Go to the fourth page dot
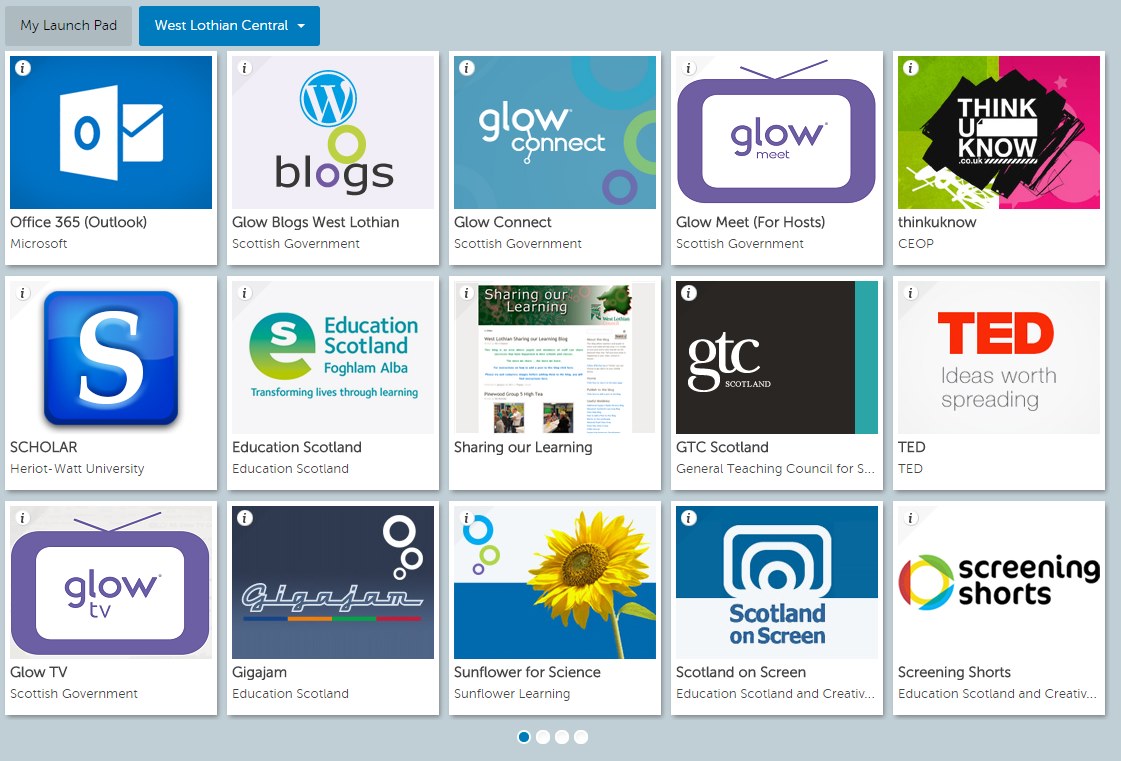This screenshot has height=761, width=1121. pyautogui.click(x=581, y=737)
